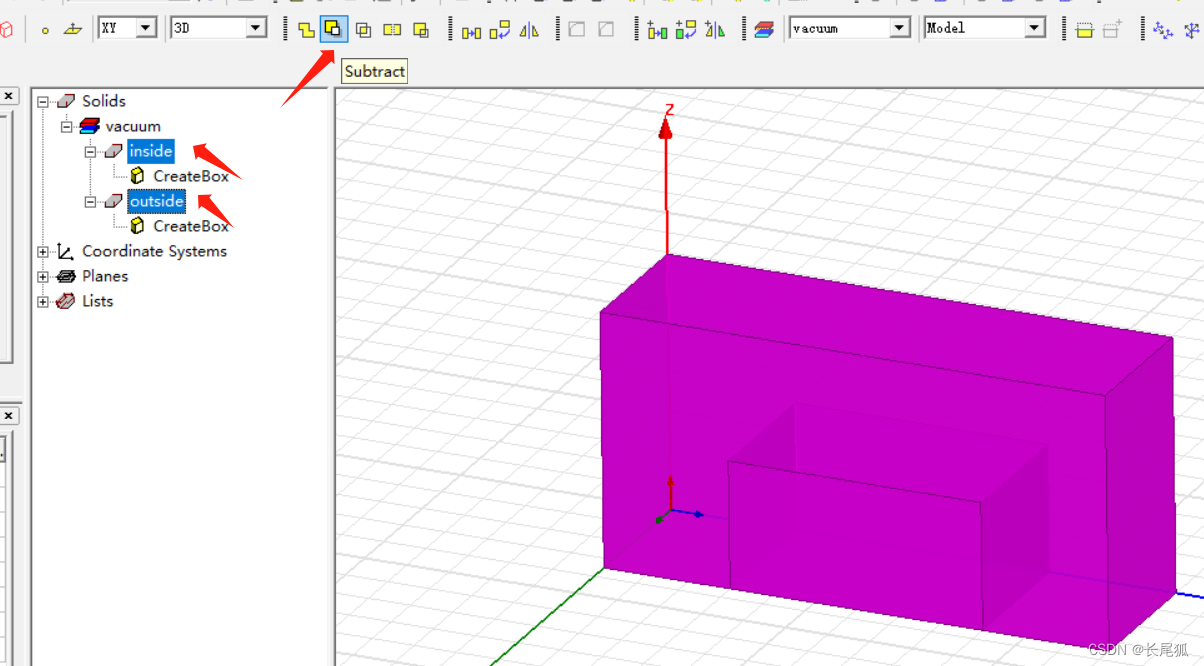Select the Unite boolean tool
This screenshot has height=666, width=1204.
point(306,29)
